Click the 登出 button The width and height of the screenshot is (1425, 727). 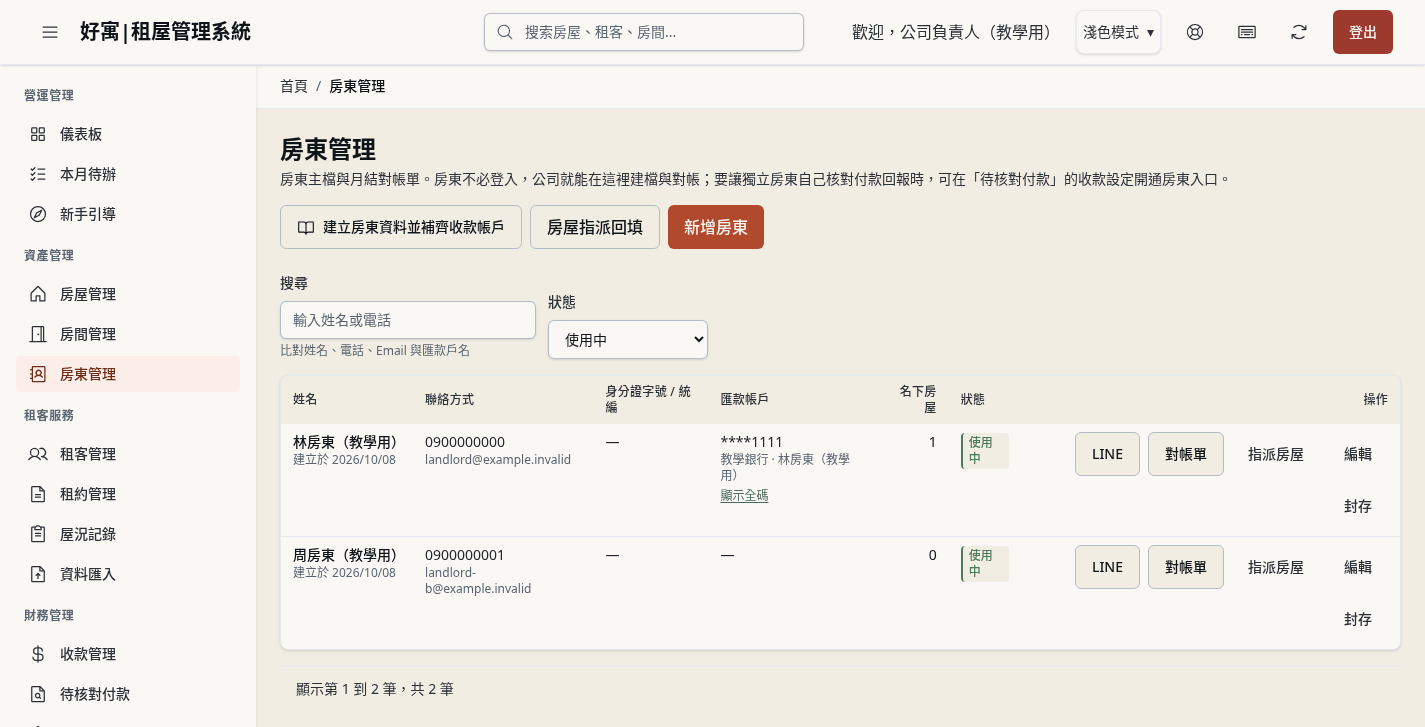tap(1363, 32)
